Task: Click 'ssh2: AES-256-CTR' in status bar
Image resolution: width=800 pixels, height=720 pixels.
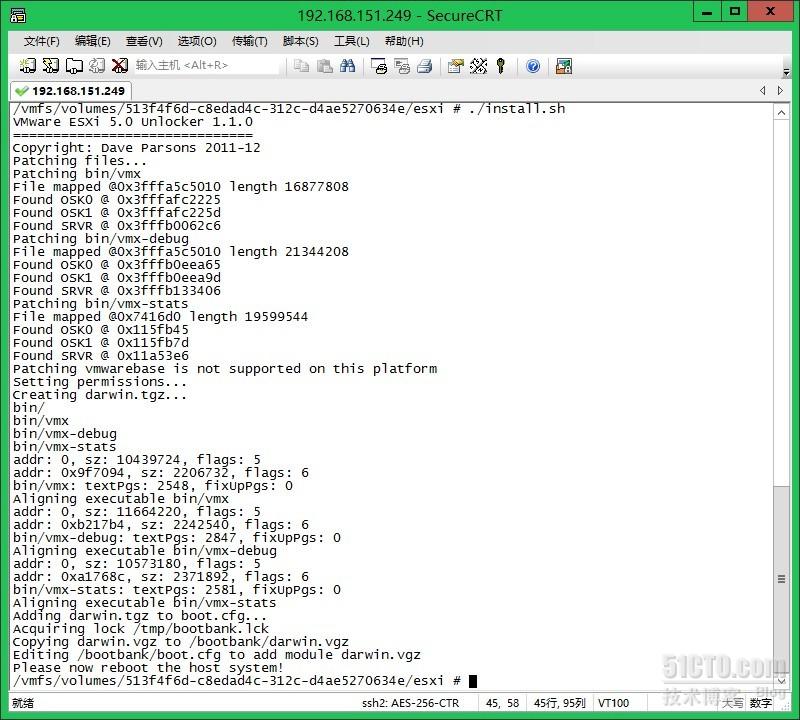Action: coord(411,703)
